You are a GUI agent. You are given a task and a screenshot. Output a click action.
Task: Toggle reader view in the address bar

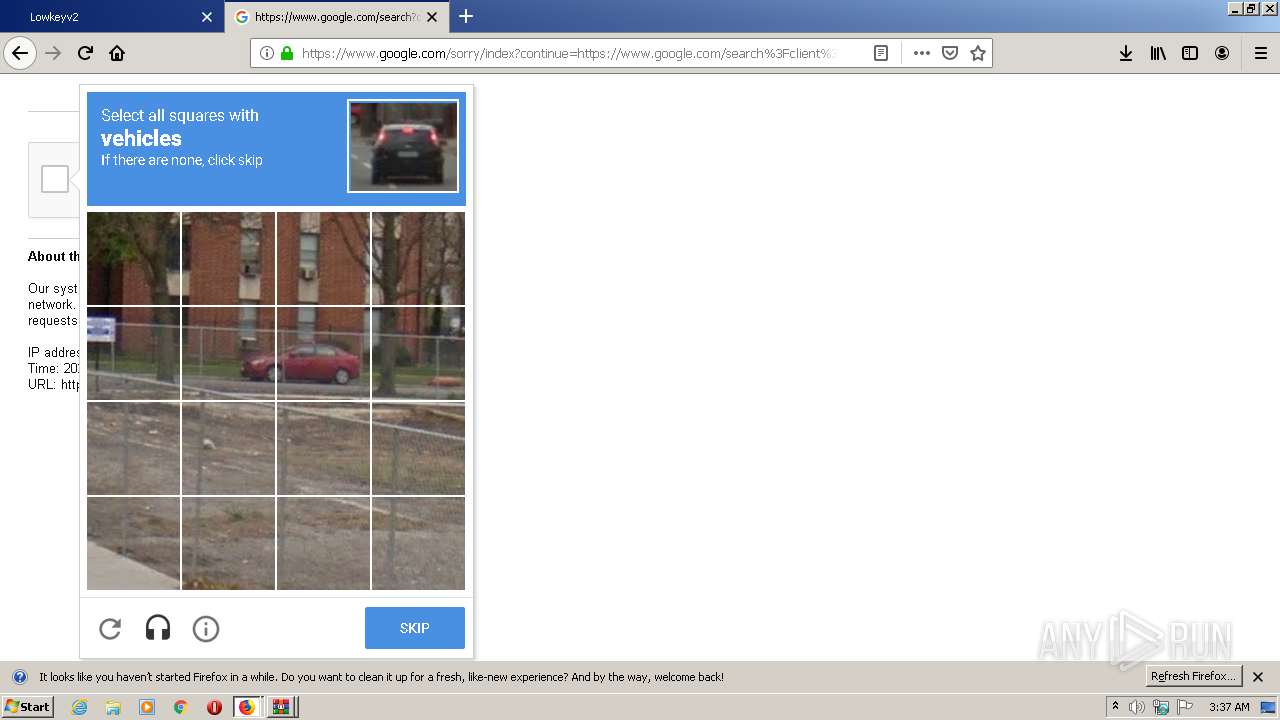point(881,53)
